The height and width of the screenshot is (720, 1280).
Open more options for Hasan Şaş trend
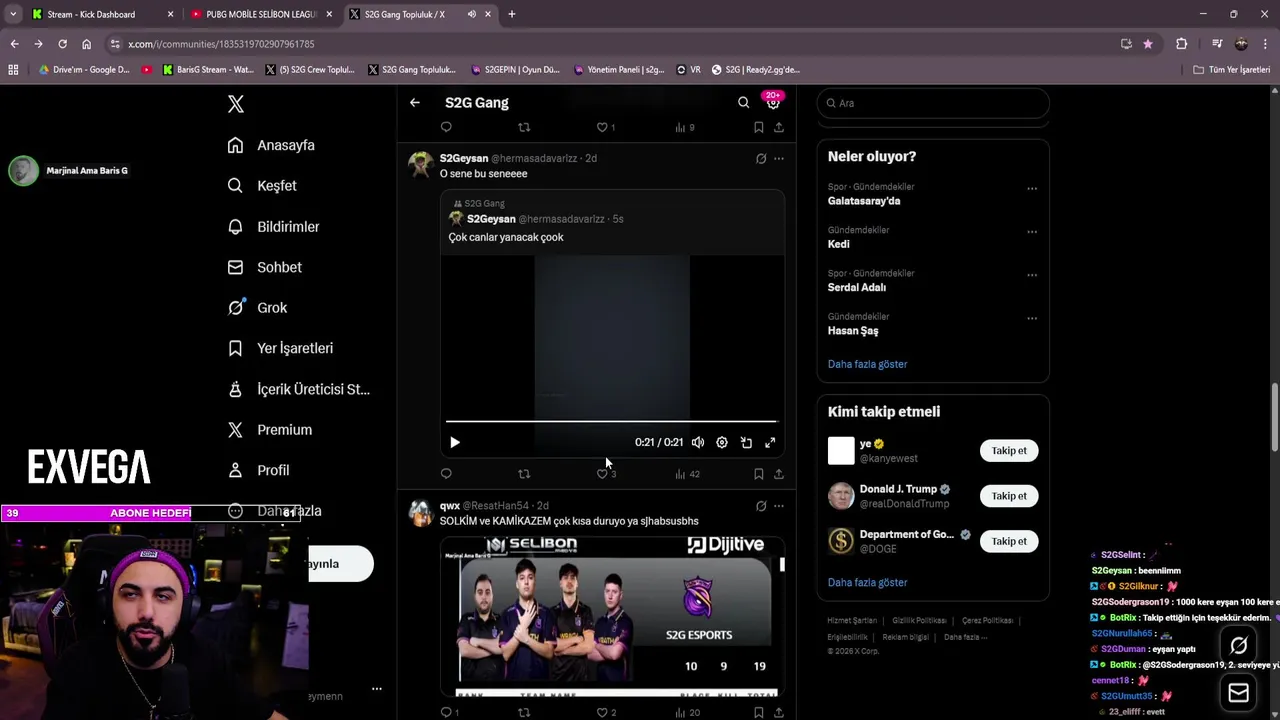pyautogui.click(x=1032, y=319)
